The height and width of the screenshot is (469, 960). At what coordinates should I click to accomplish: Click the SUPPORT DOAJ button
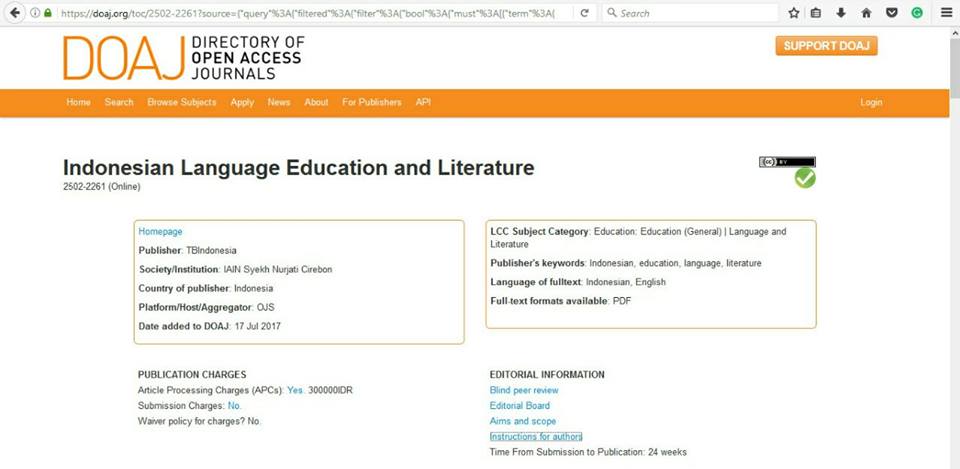click(827, 46)
